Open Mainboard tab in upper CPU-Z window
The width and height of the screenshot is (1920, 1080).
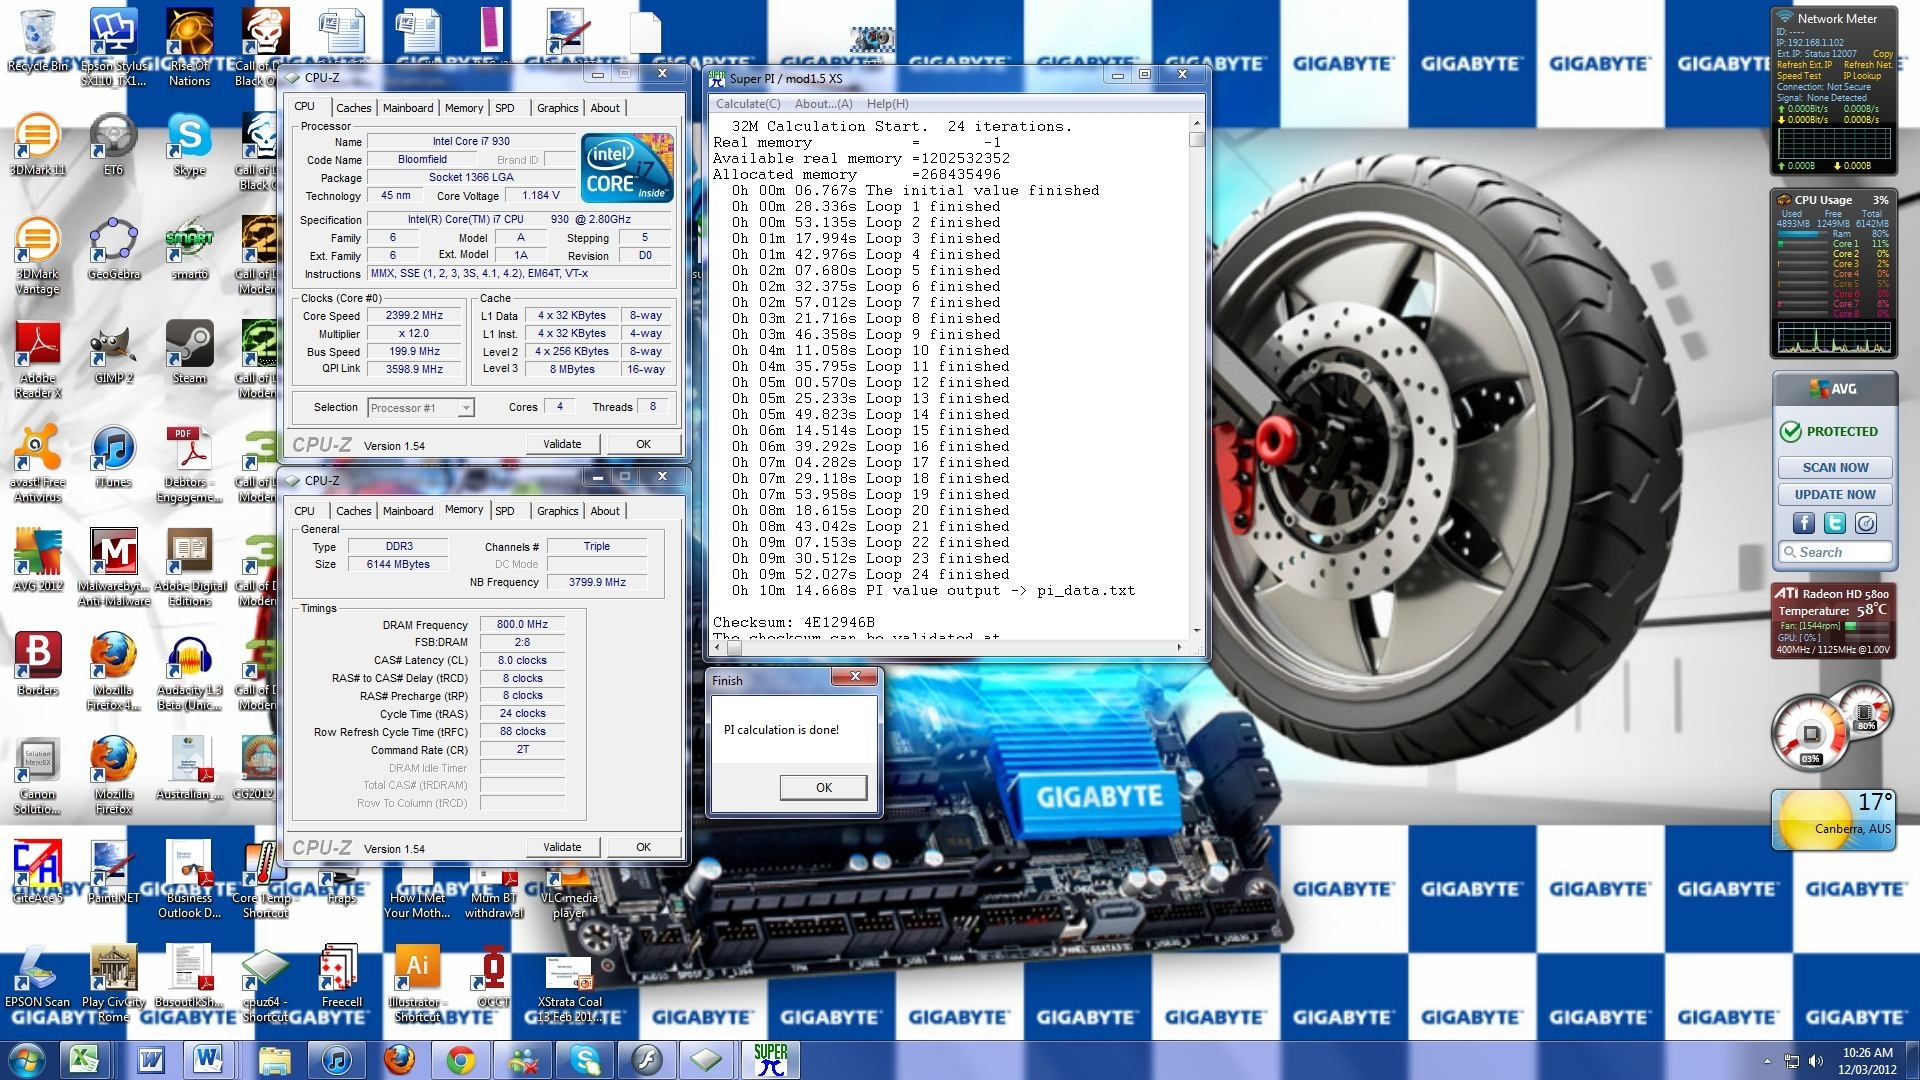(x=408, y=108)
